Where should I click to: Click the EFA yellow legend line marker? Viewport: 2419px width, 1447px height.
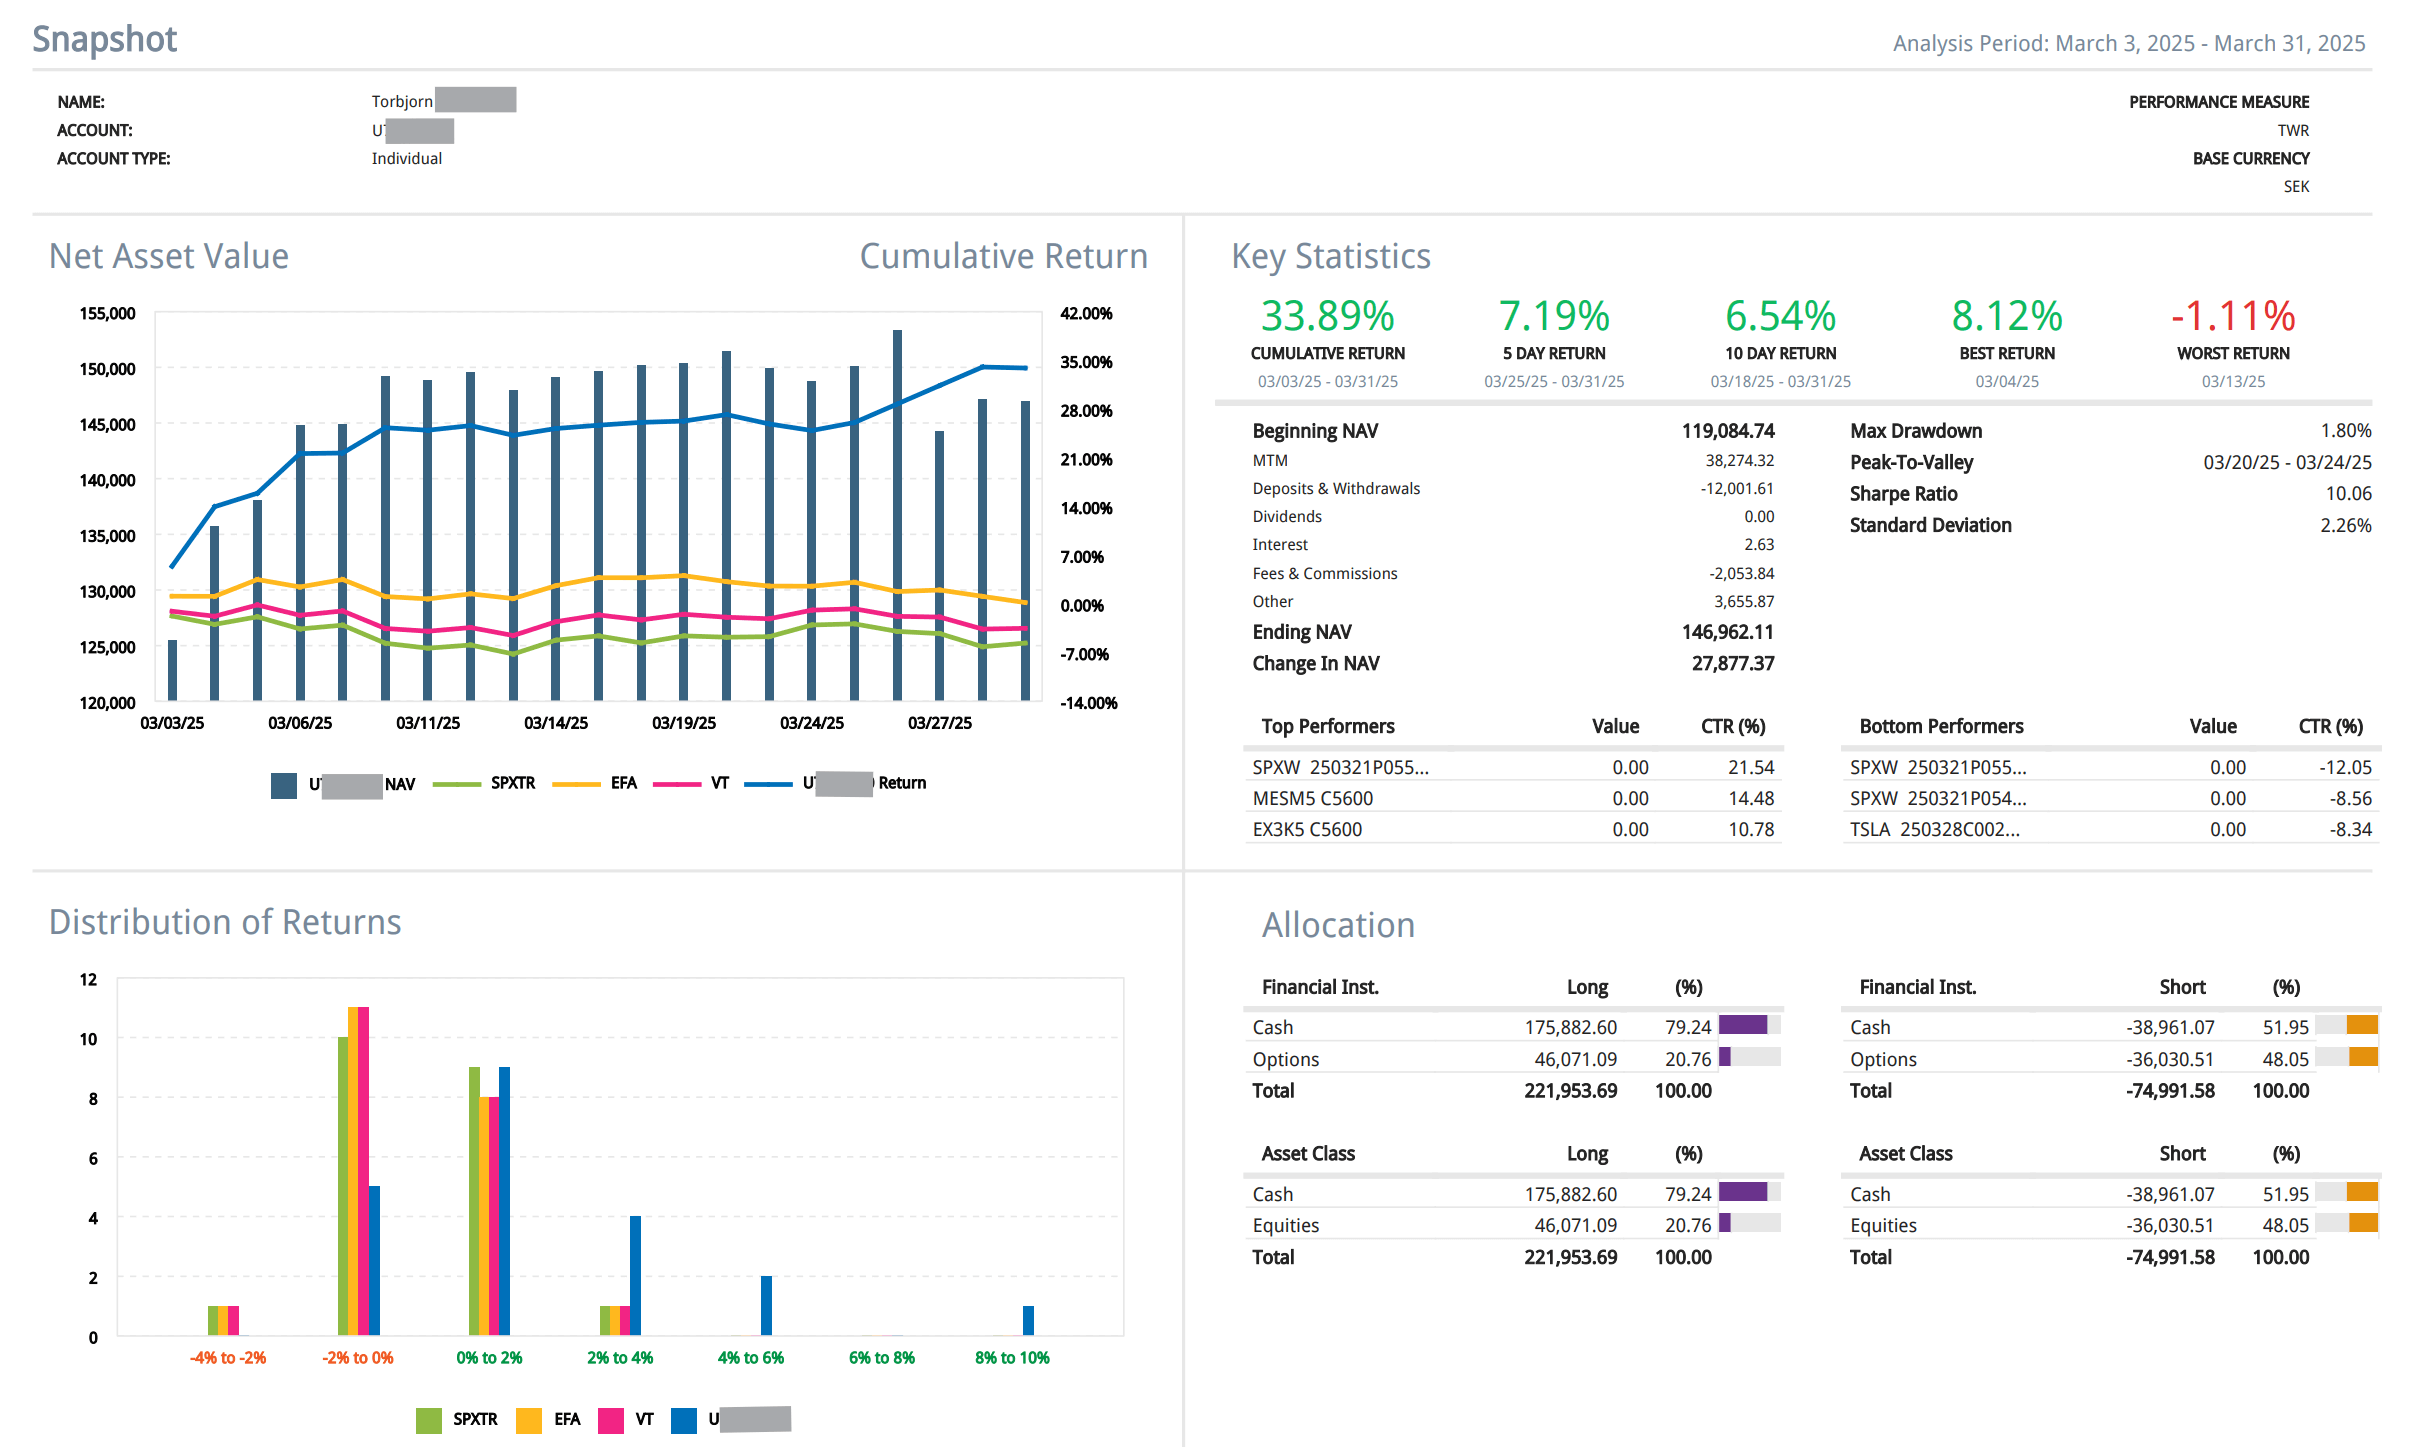point(576,784)
